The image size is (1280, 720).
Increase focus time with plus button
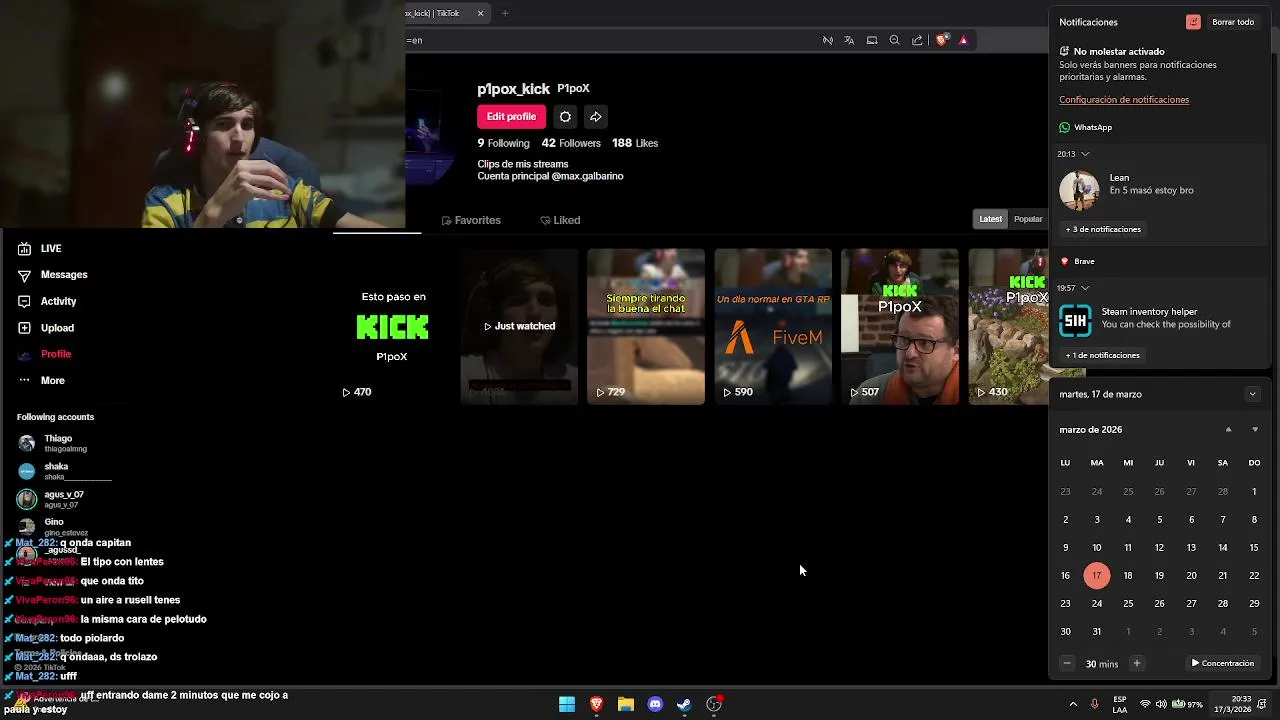[1136, 663]
